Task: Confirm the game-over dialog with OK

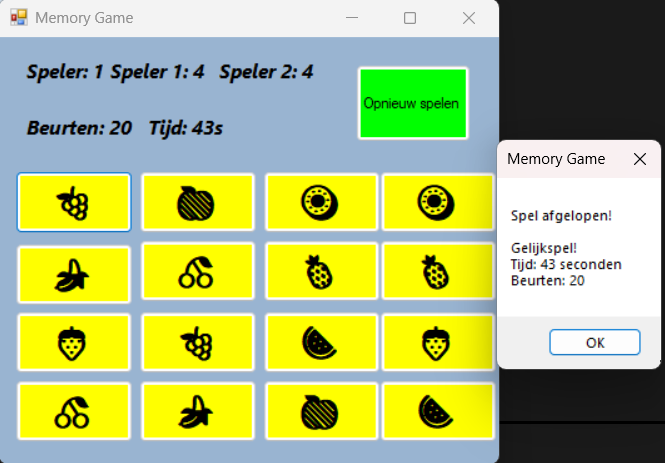Action: (x=595, y=342)
